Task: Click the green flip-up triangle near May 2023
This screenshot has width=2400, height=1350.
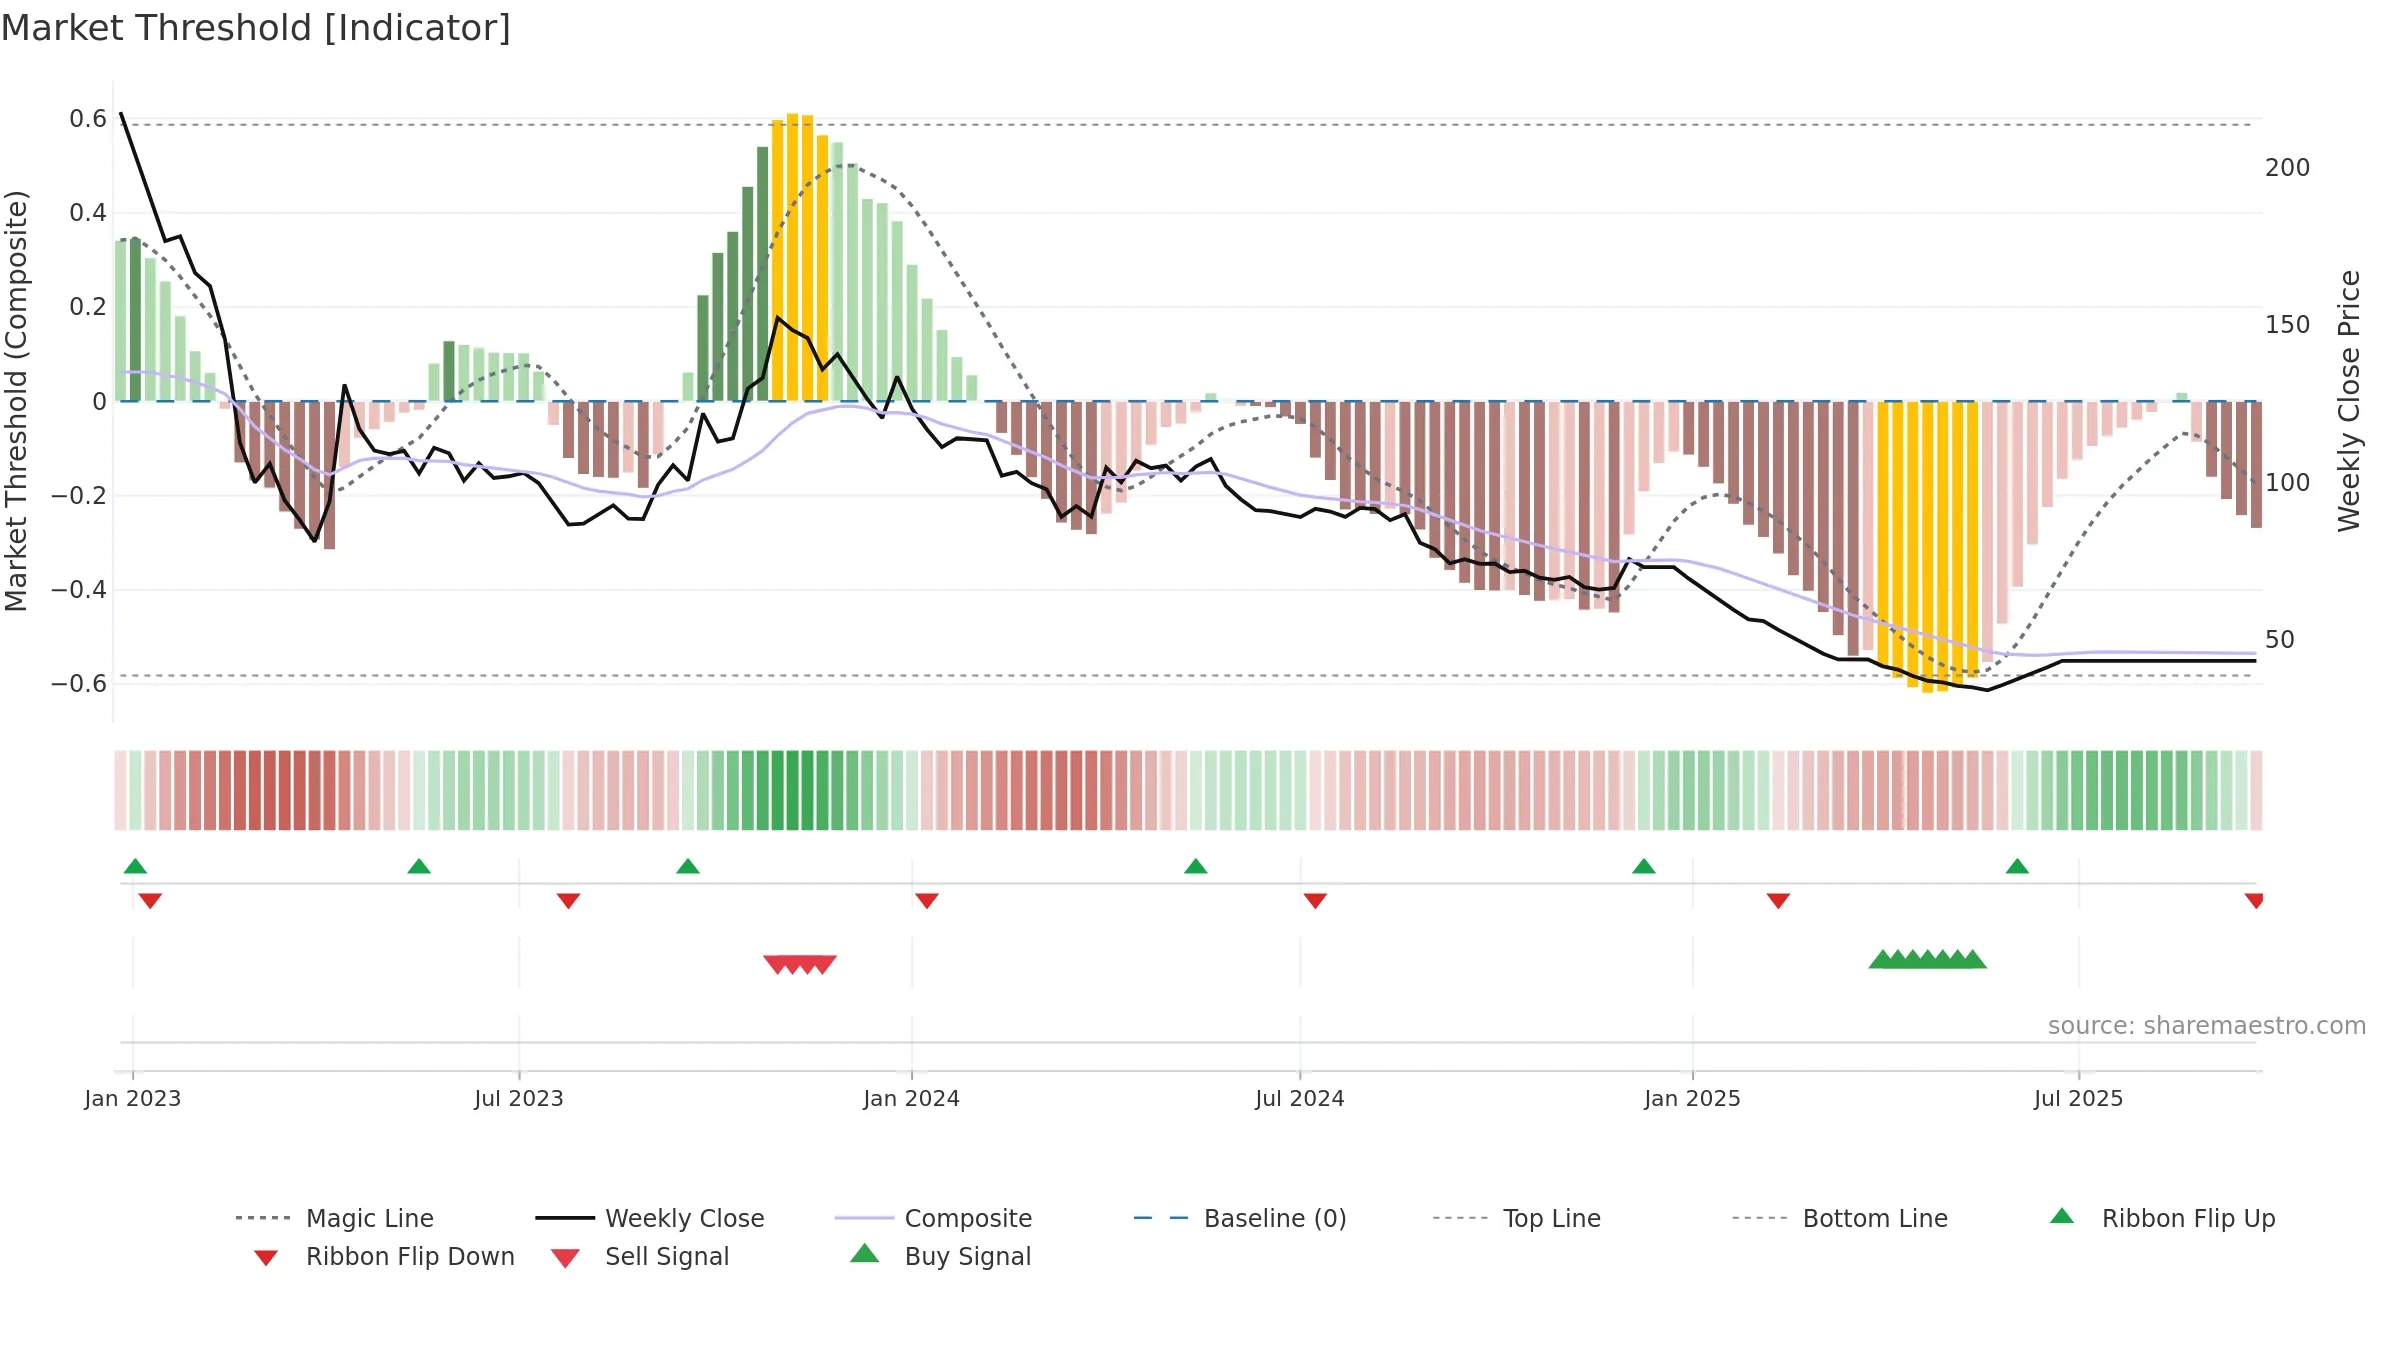Action: (x=419, y=866)
